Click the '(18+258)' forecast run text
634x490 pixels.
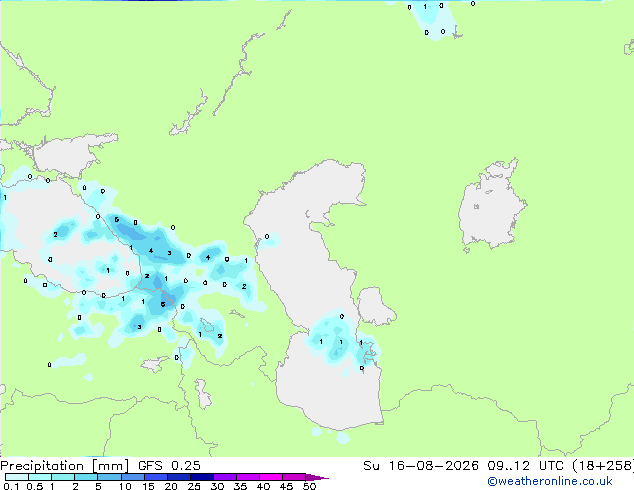point(603,466)
